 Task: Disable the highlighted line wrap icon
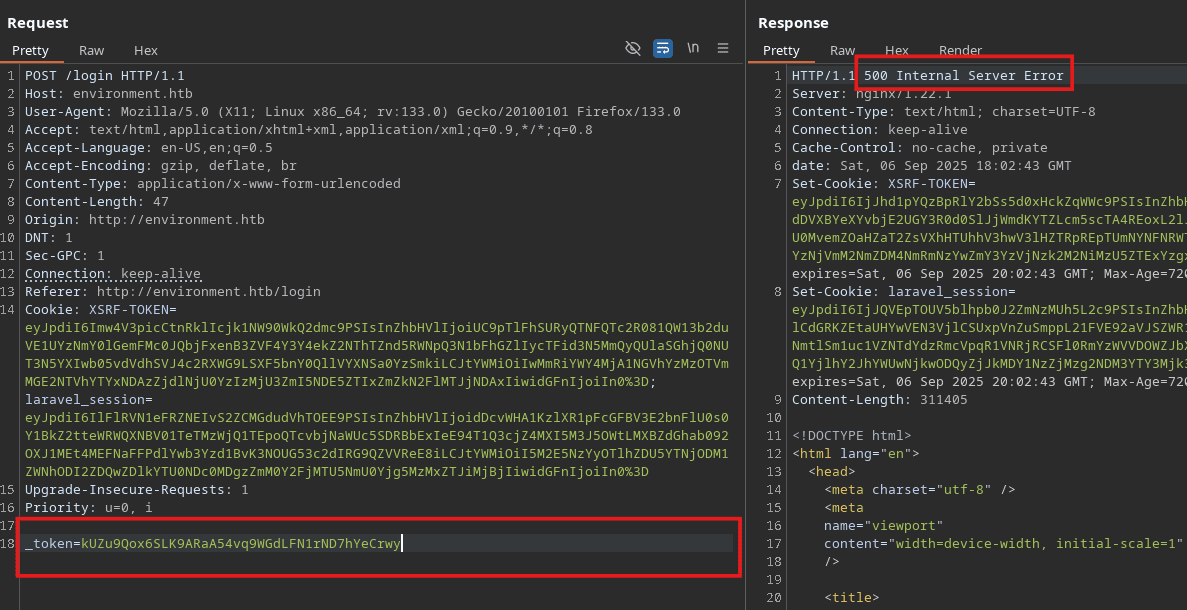(x=662, y=48)
